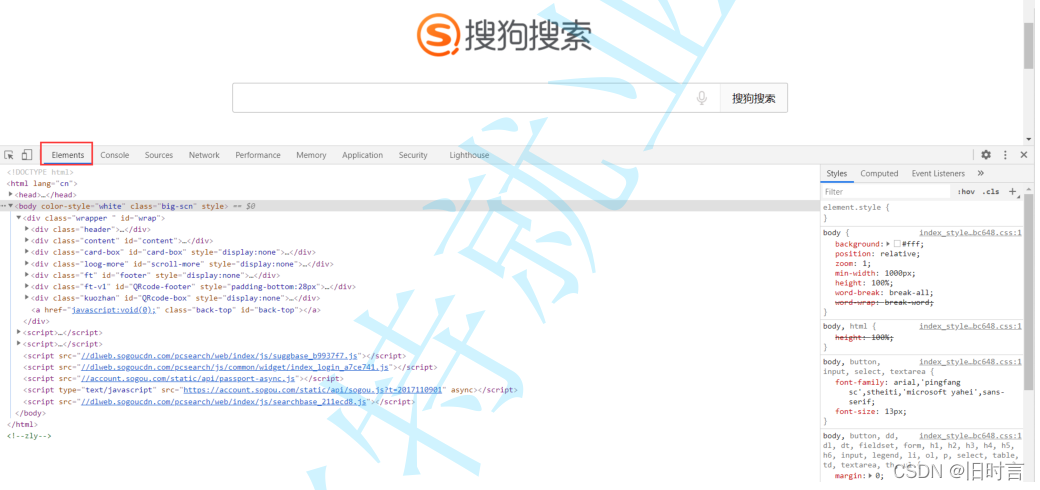Open the Memory tab
The height and width of the screenshot is (490, 1040).
pos(311,155)
